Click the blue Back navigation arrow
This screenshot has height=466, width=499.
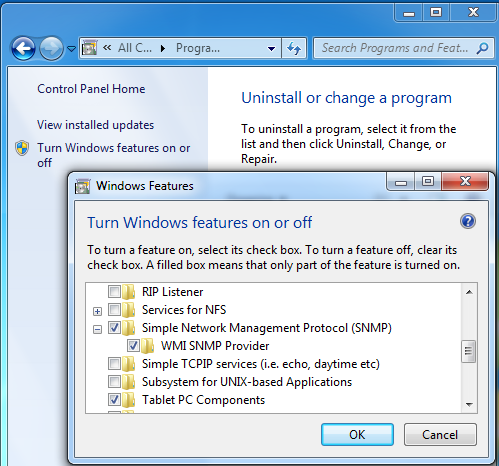click(x=23, y=49)
